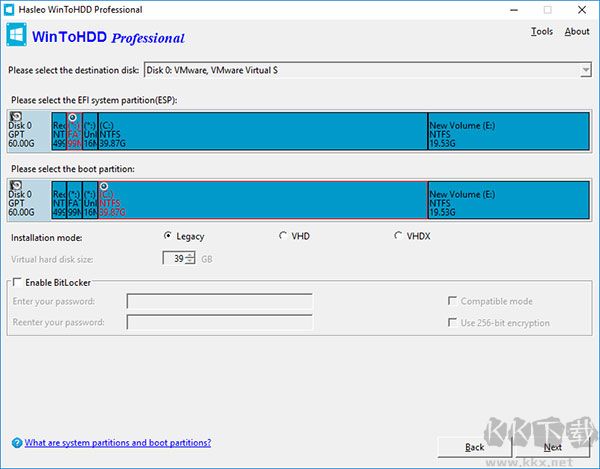Click the Reenter your password field
Image resolution: width=600 pixels, height=469 pixels.
[x=220, y=322]
